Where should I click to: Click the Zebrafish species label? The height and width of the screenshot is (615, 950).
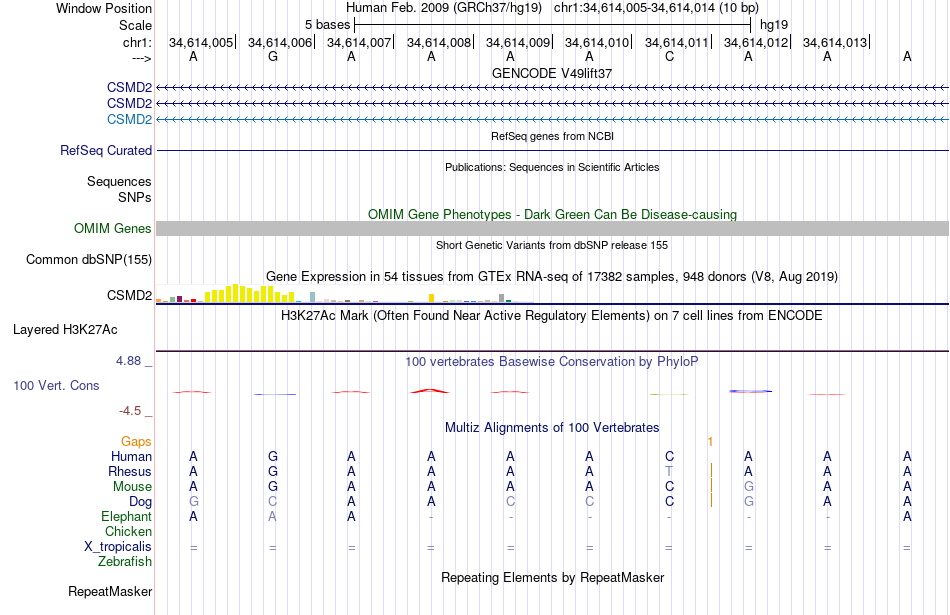125,562
